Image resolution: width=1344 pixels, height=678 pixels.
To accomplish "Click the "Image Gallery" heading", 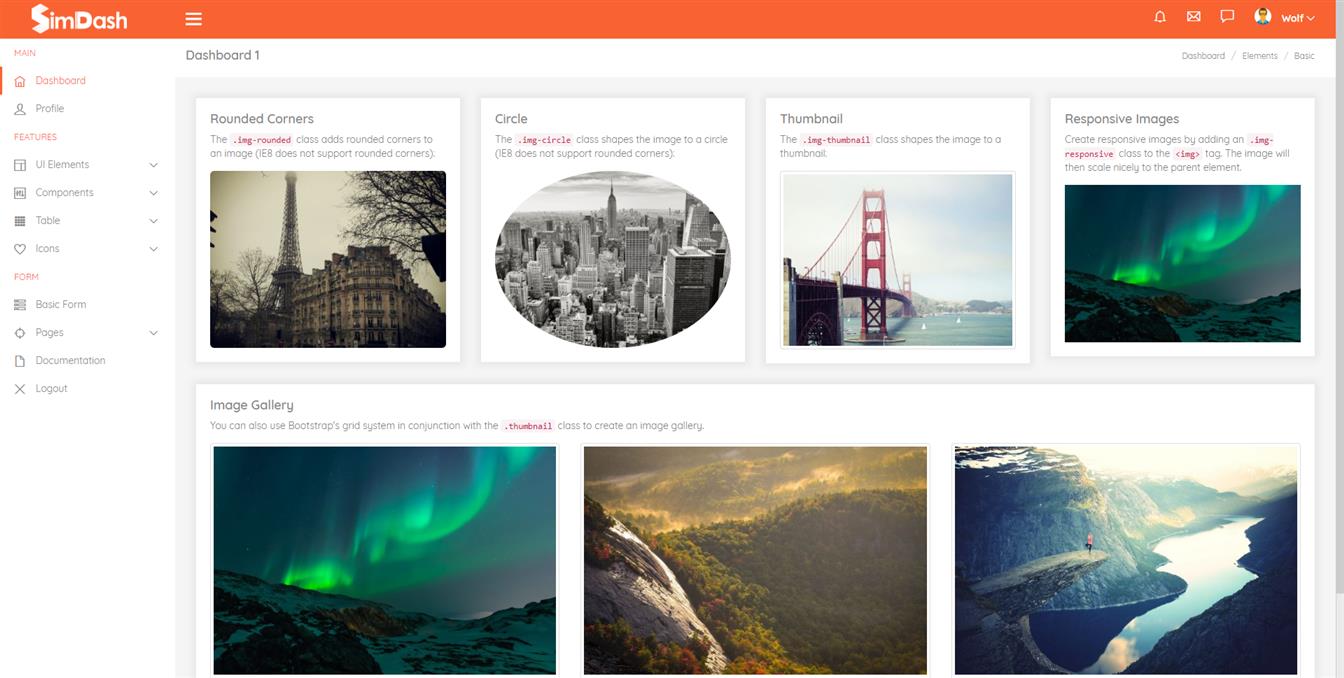I will point(252,405).
